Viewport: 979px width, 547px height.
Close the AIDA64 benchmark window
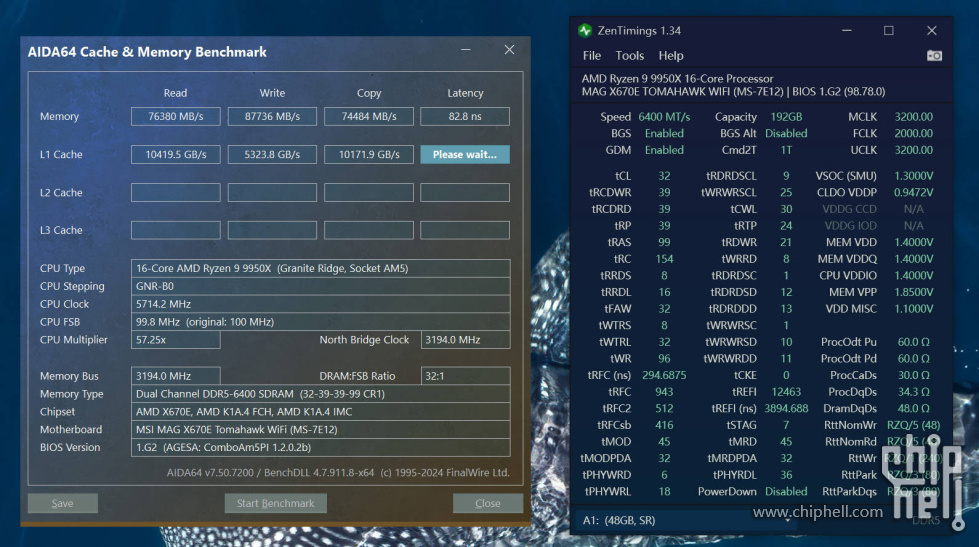point(509,50)
